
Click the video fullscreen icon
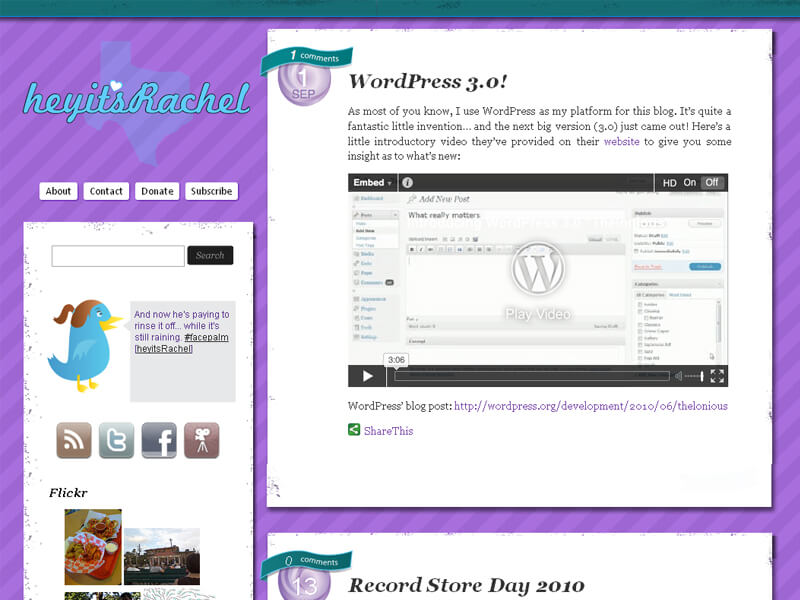pos(717,376)
